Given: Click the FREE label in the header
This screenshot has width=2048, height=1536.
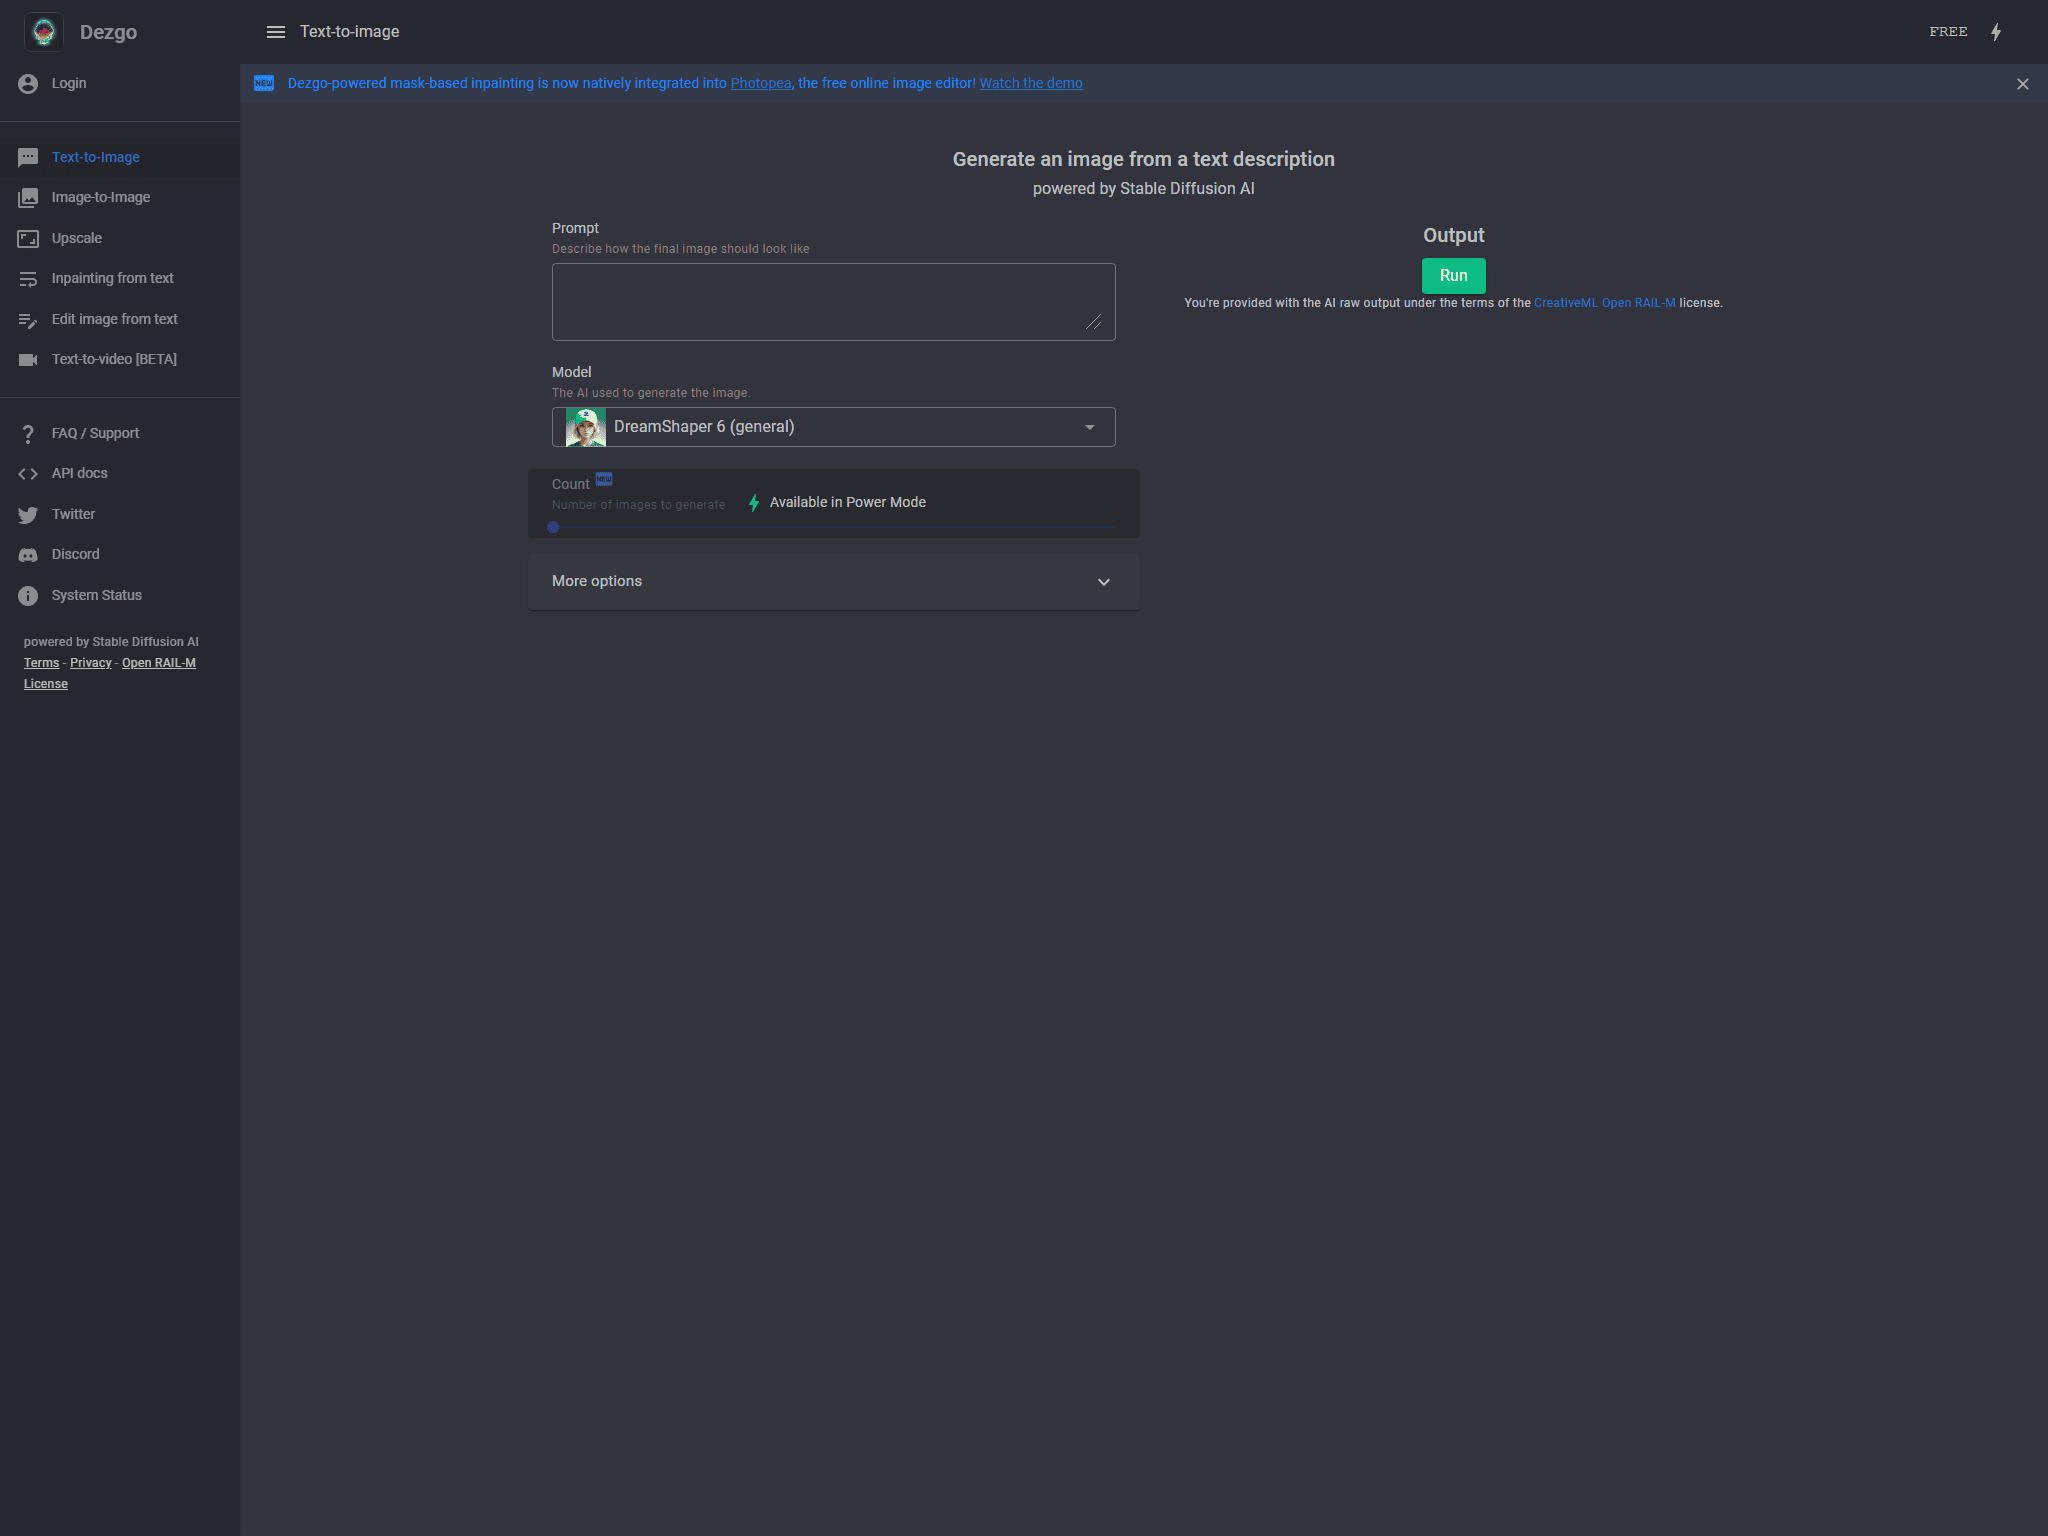Looking at the screenshot, I should click(x=1948, y=32).
